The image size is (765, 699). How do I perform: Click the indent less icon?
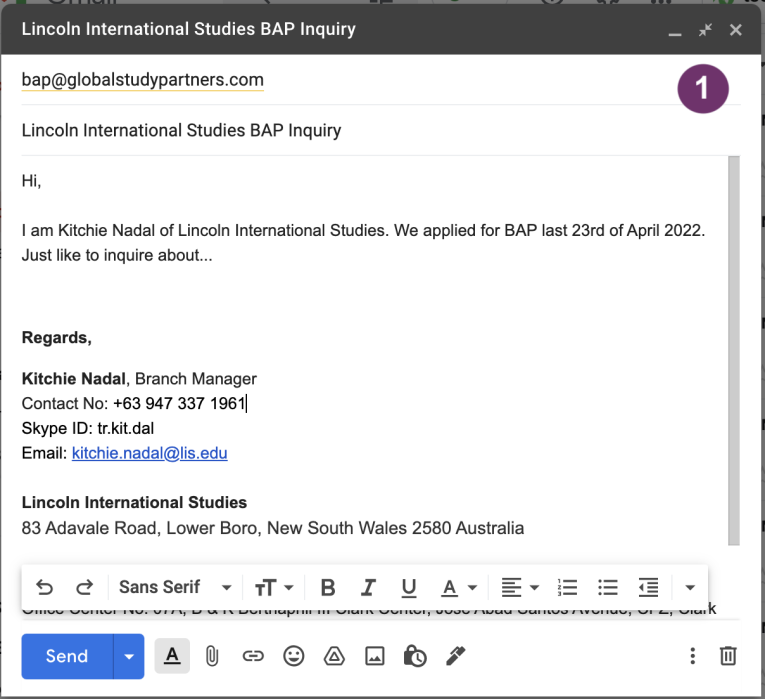coord(648,587)
